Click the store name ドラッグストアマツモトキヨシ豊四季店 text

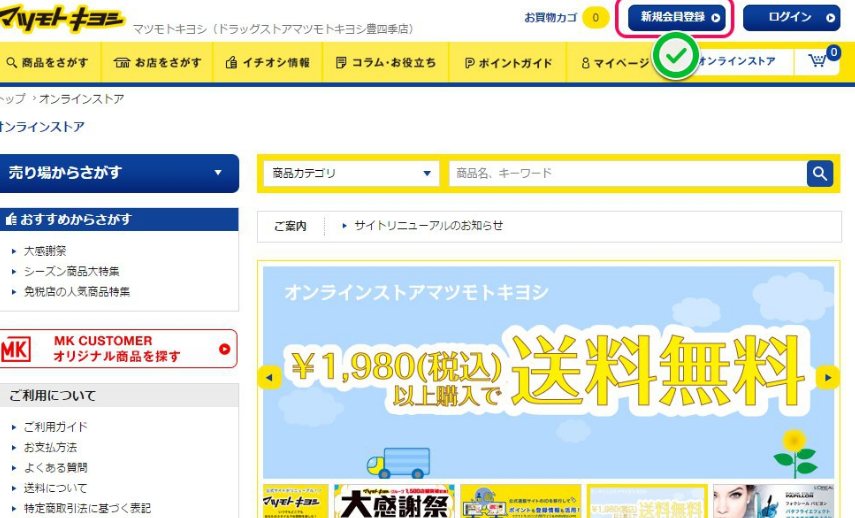tap(313, 29)
